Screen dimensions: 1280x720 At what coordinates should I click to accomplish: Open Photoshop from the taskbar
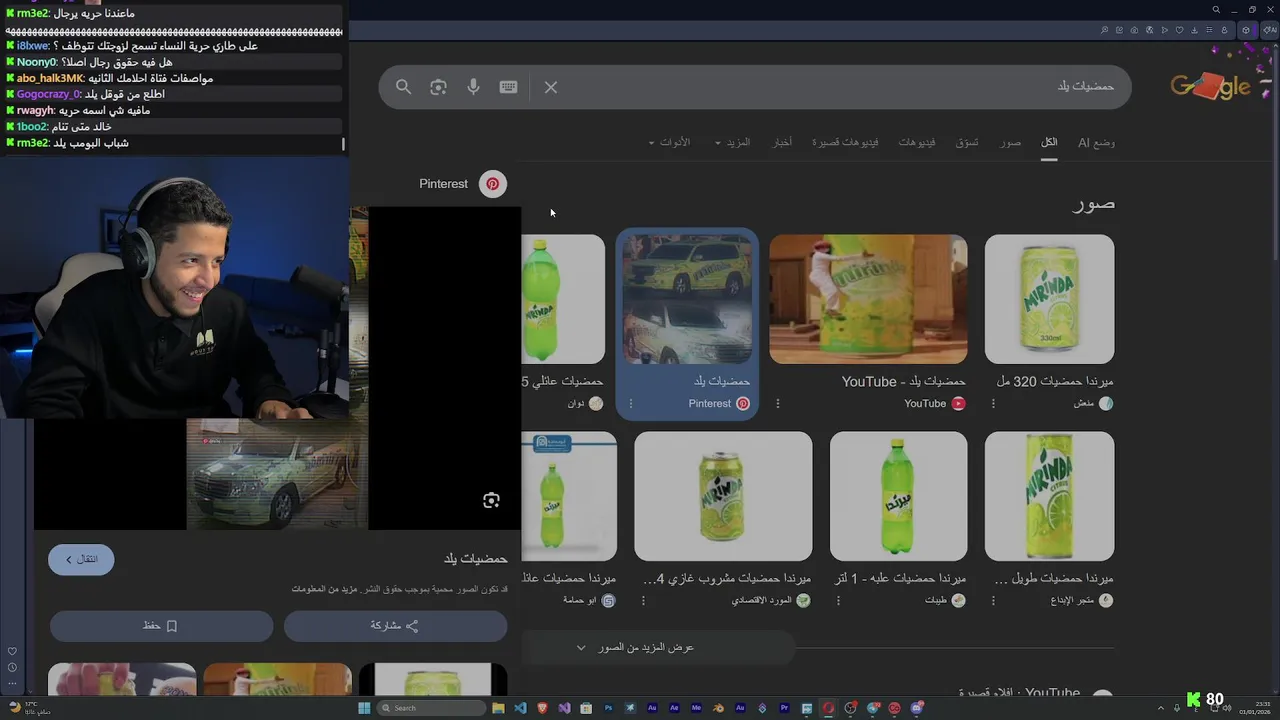click(x=608, y=708)
